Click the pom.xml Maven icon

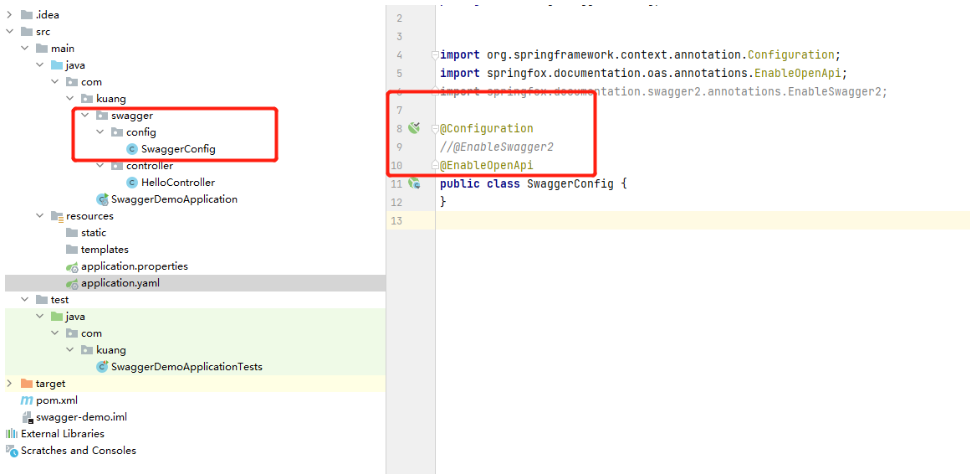tap(27, 400)
